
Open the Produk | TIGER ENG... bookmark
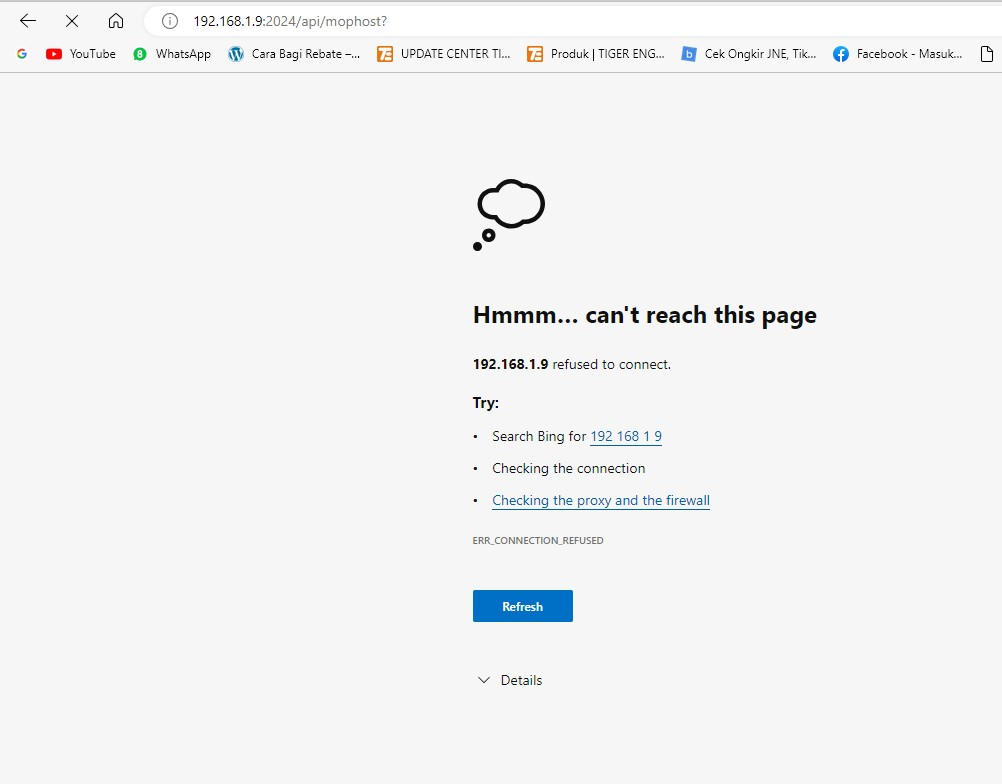(596, 54)
